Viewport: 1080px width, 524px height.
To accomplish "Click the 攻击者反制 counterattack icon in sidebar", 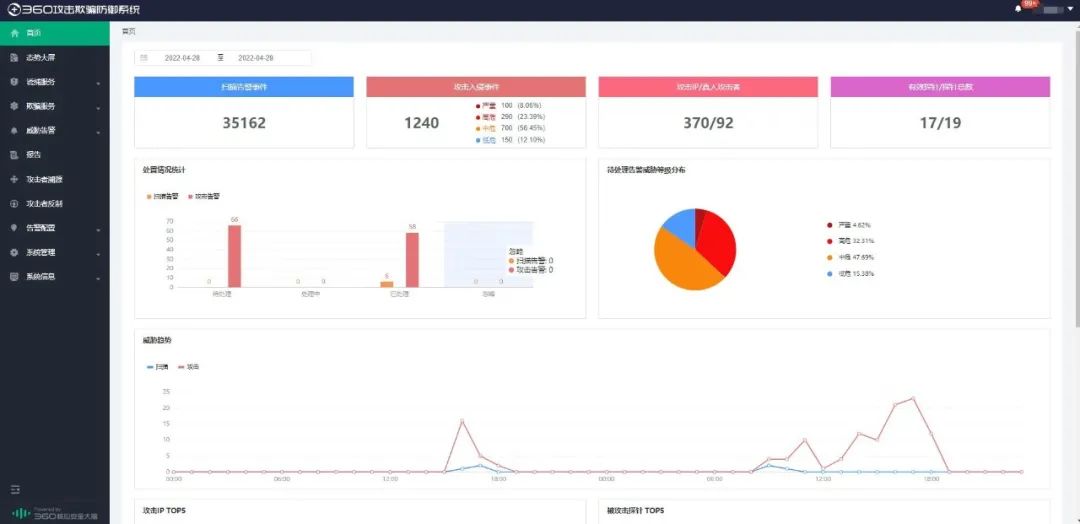I will tap(14, 204).
